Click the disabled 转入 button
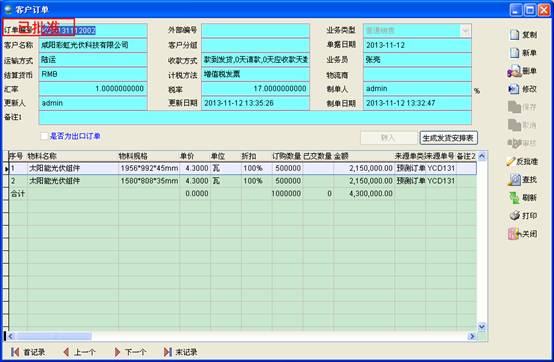Image resolution: width=554 pixels, height=362 pixels. pos(388,138)
